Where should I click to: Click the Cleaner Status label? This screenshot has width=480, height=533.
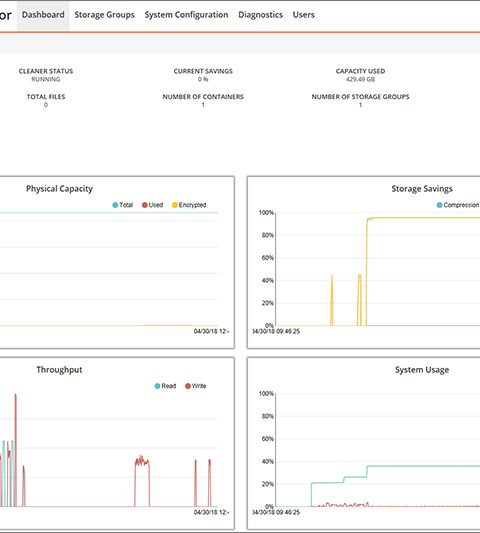[x=46, y=71]
